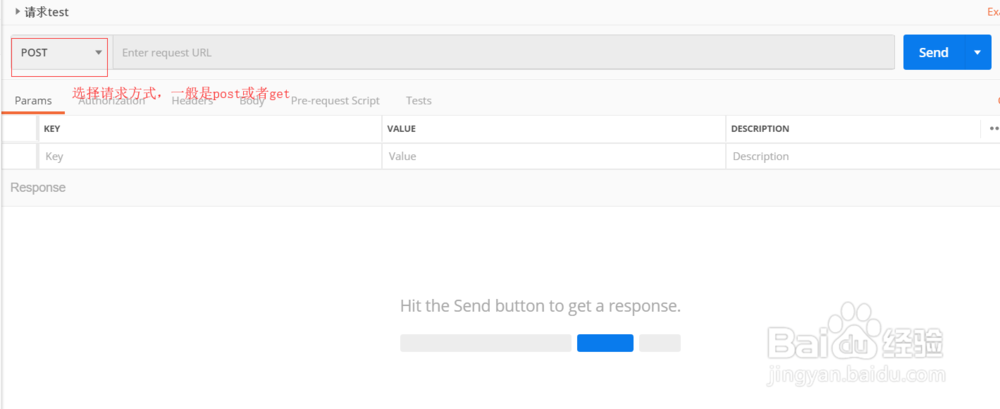Switch to the Tests tab
This screenshot has height=409, width=1000.
[419, 101]
